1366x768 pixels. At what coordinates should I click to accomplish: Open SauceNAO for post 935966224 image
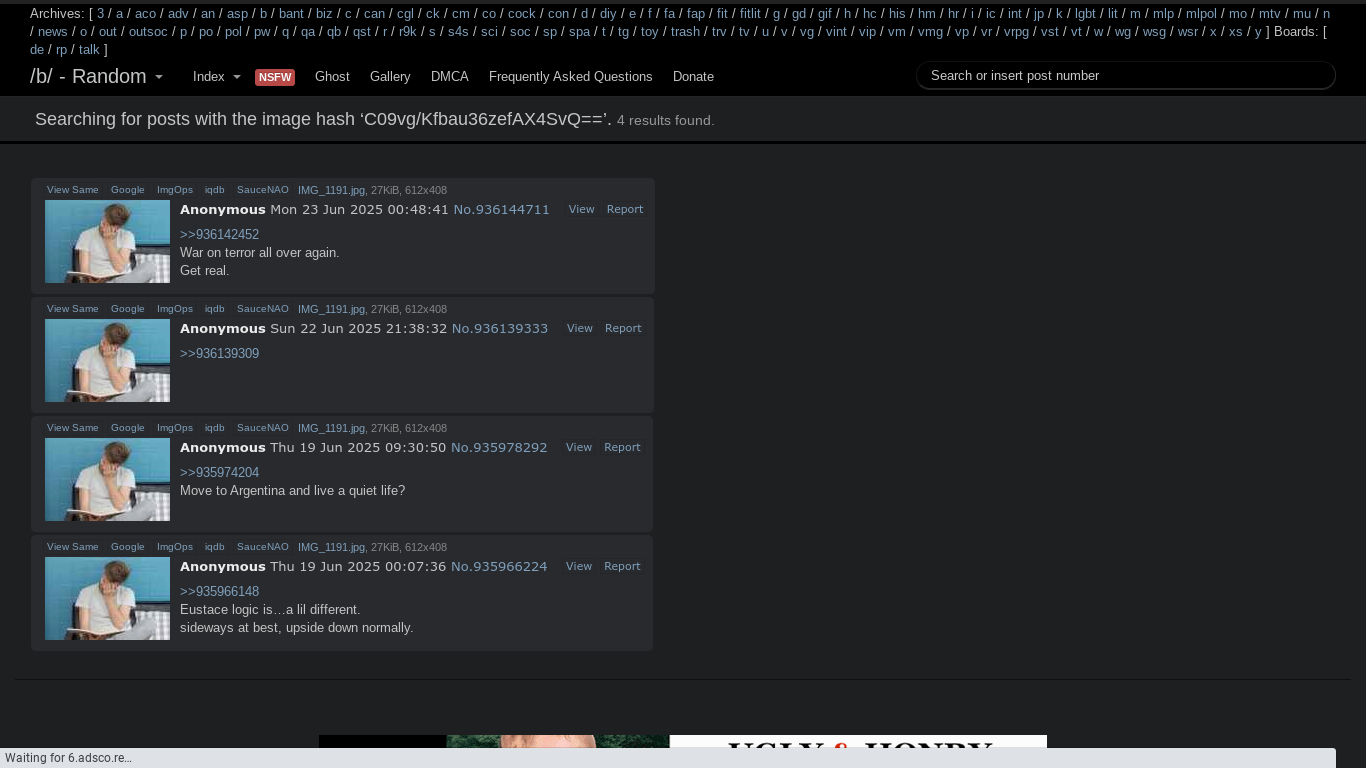[x=263, y=547]
